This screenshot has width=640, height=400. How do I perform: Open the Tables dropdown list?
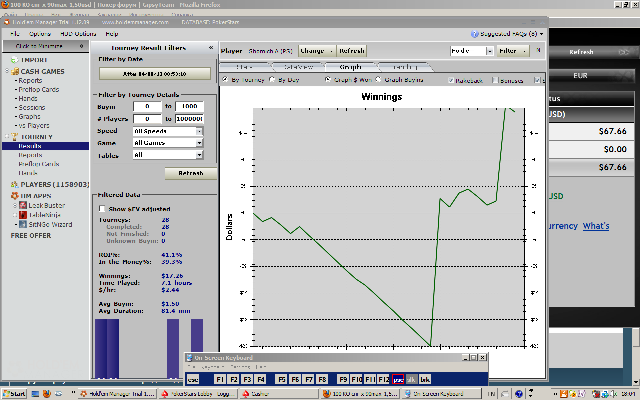[168, 155]
